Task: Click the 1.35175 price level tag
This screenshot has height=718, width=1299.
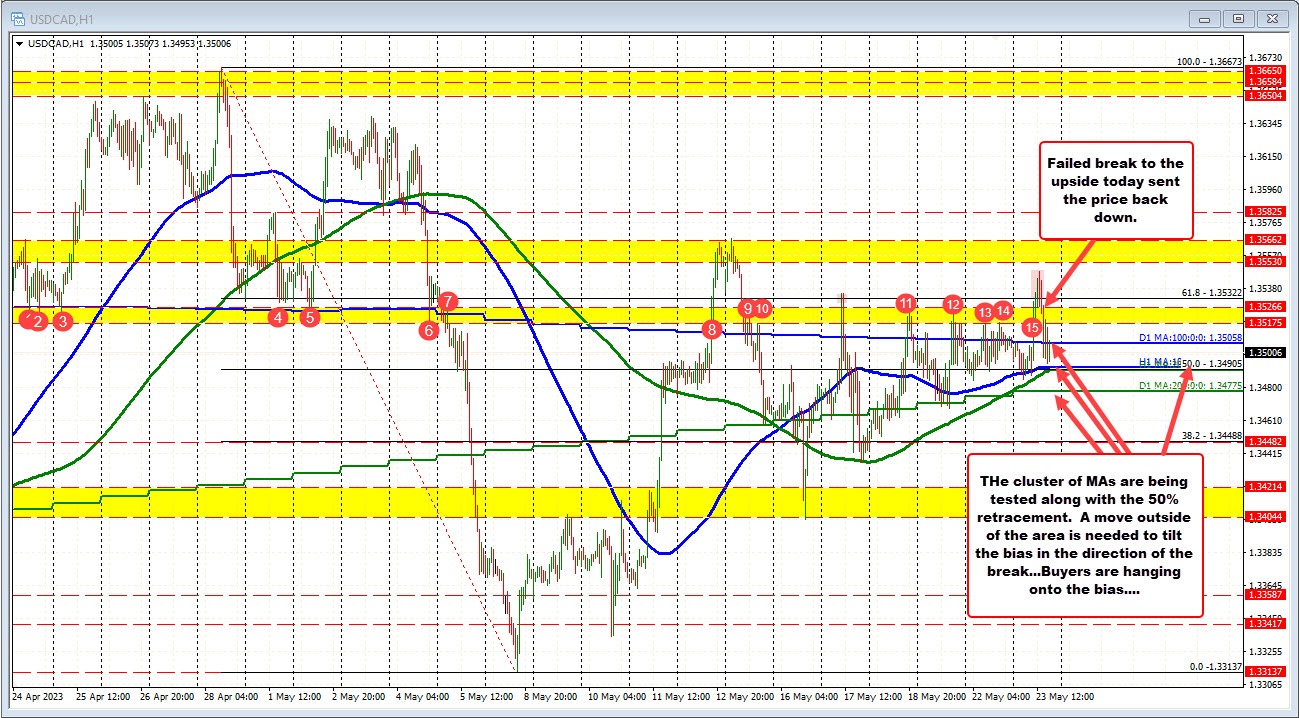Action: tap(1265, 323)
